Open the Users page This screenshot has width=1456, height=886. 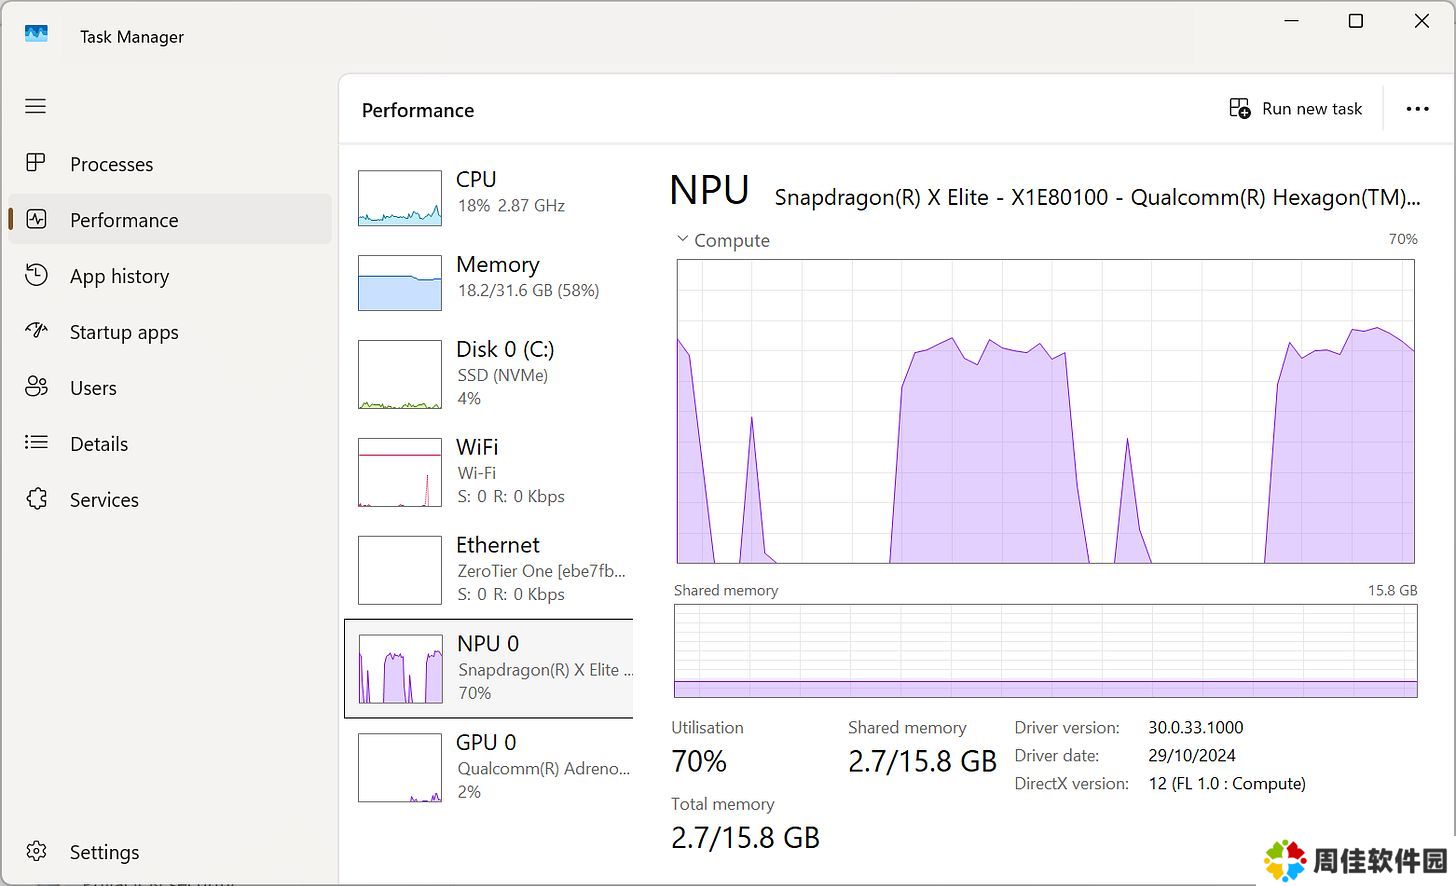tap(170, 388)
